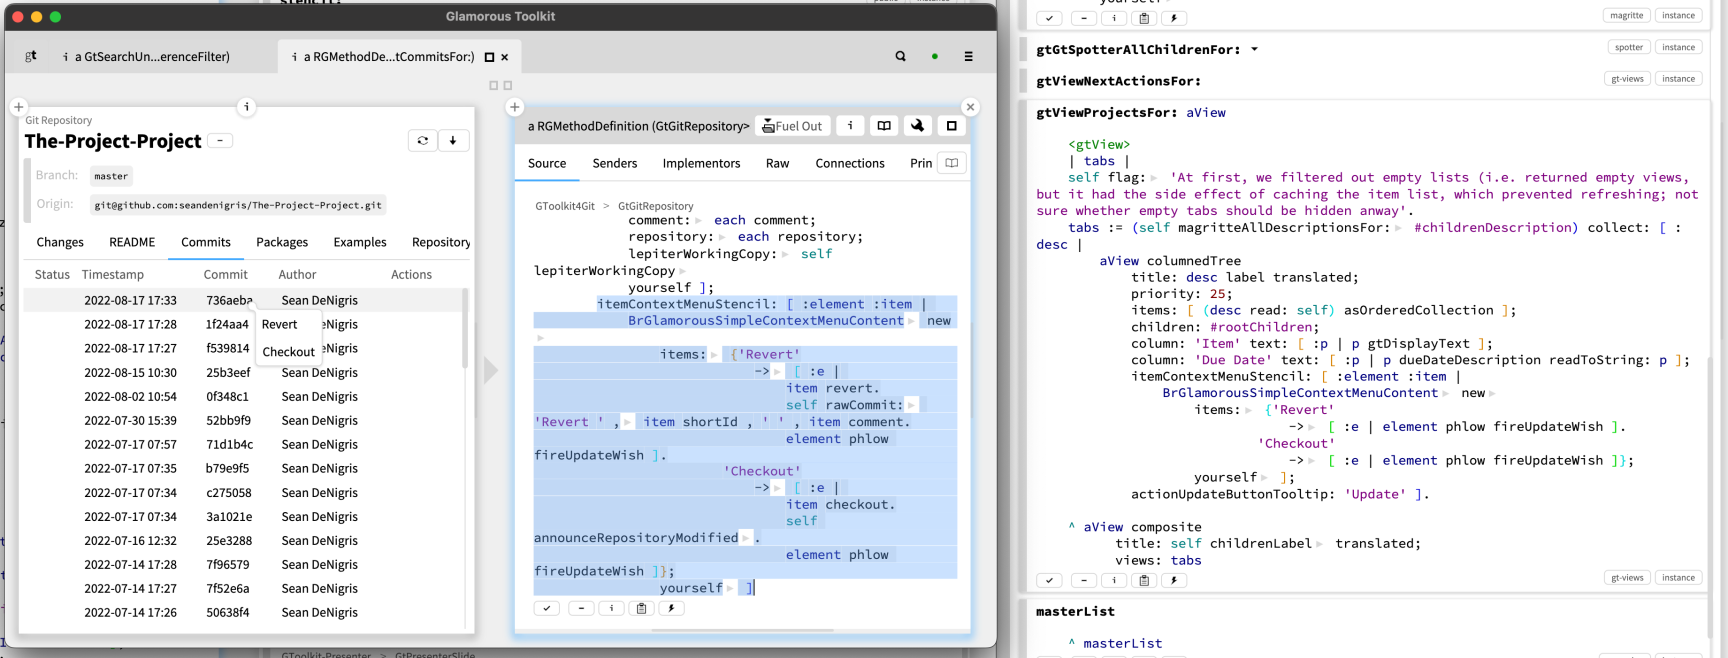Select the Connections tab
The image size is (1728, 658).
point(850,163)
